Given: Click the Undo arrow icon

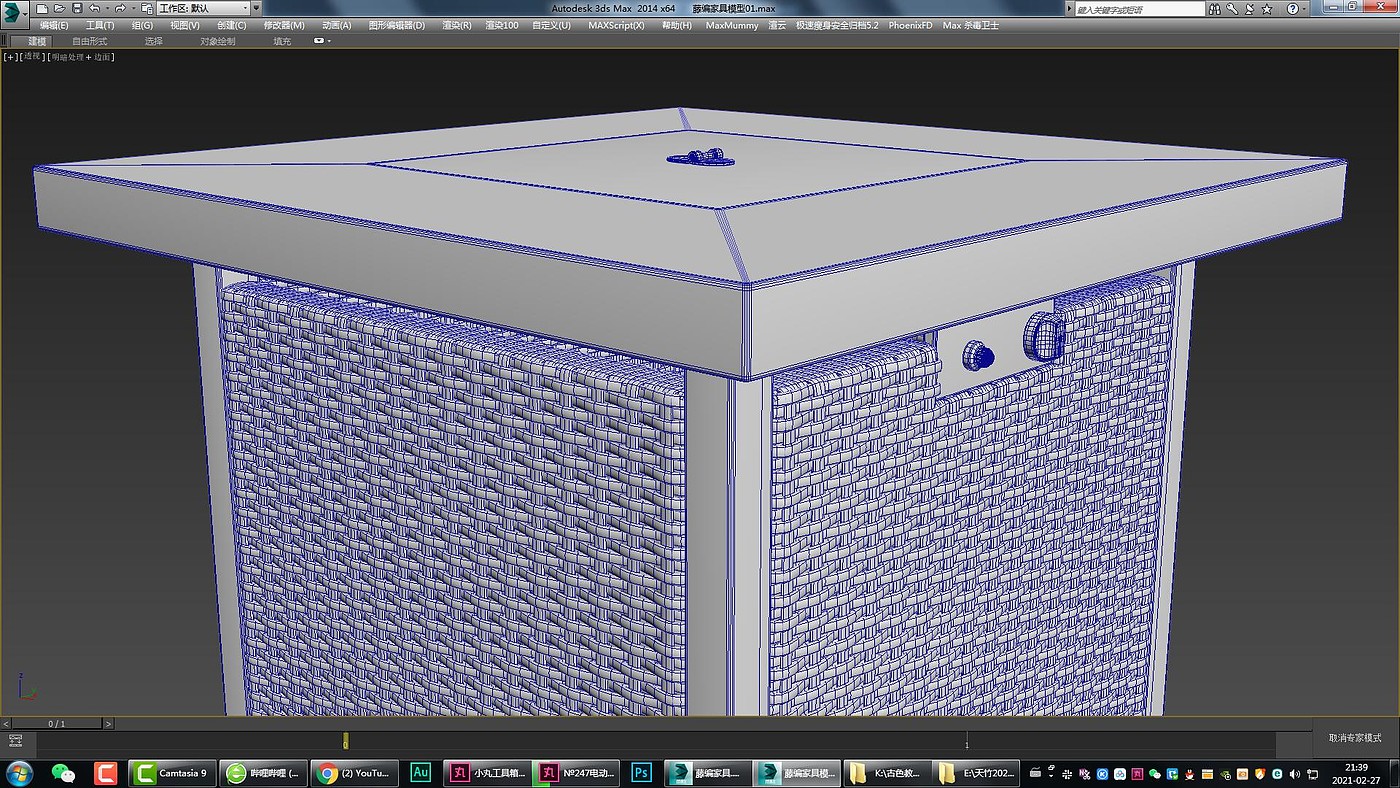Looking at the screenshot, I should [93, 9].
